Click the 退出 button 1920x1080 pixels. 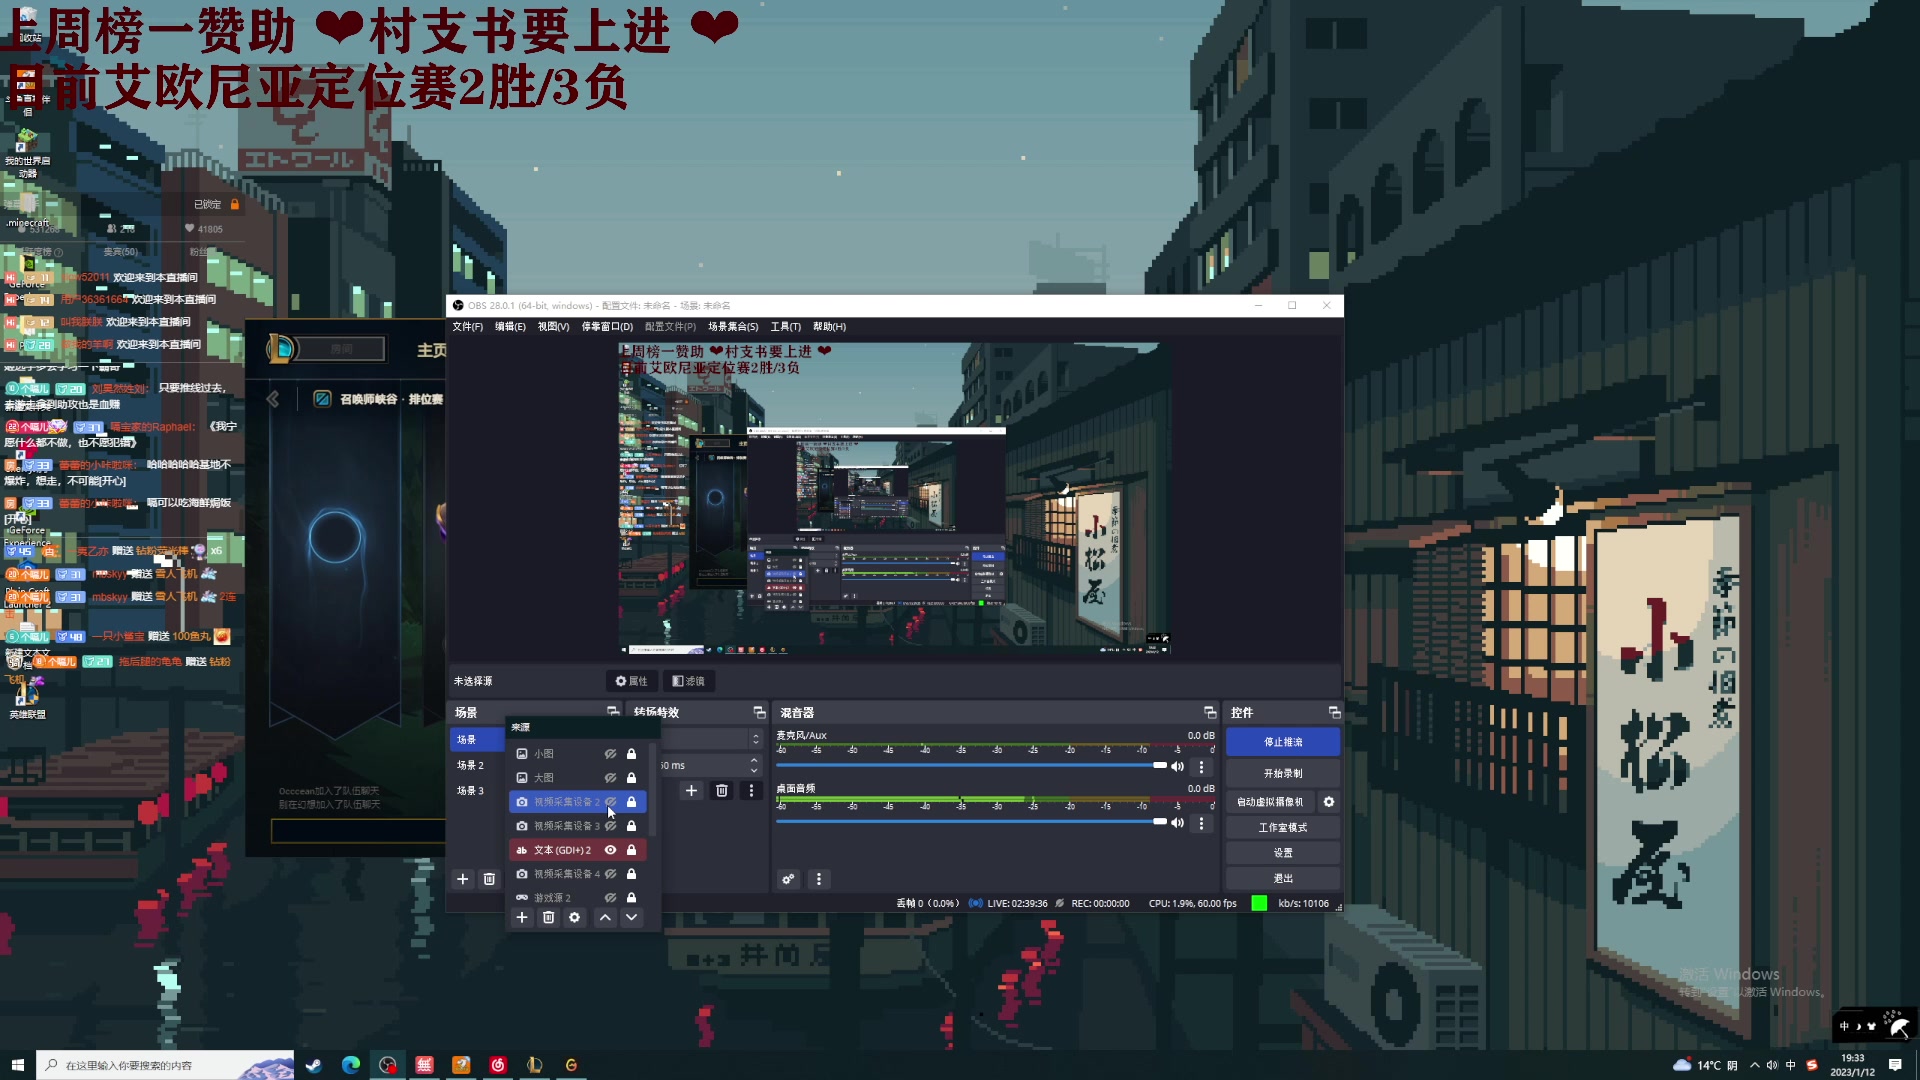click(1282, 879)
